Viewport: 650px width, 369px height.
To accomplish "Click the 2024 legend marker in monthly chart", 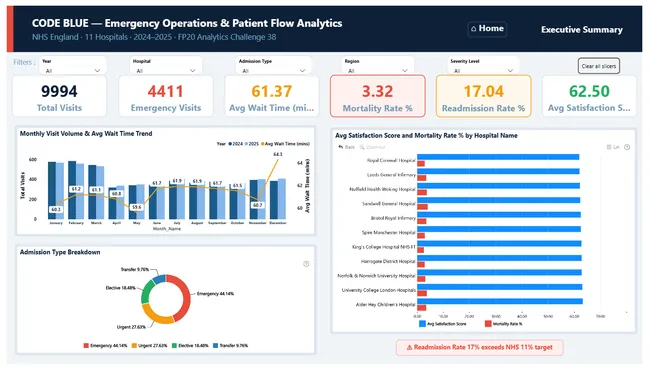I will click(x=230, y=144).
